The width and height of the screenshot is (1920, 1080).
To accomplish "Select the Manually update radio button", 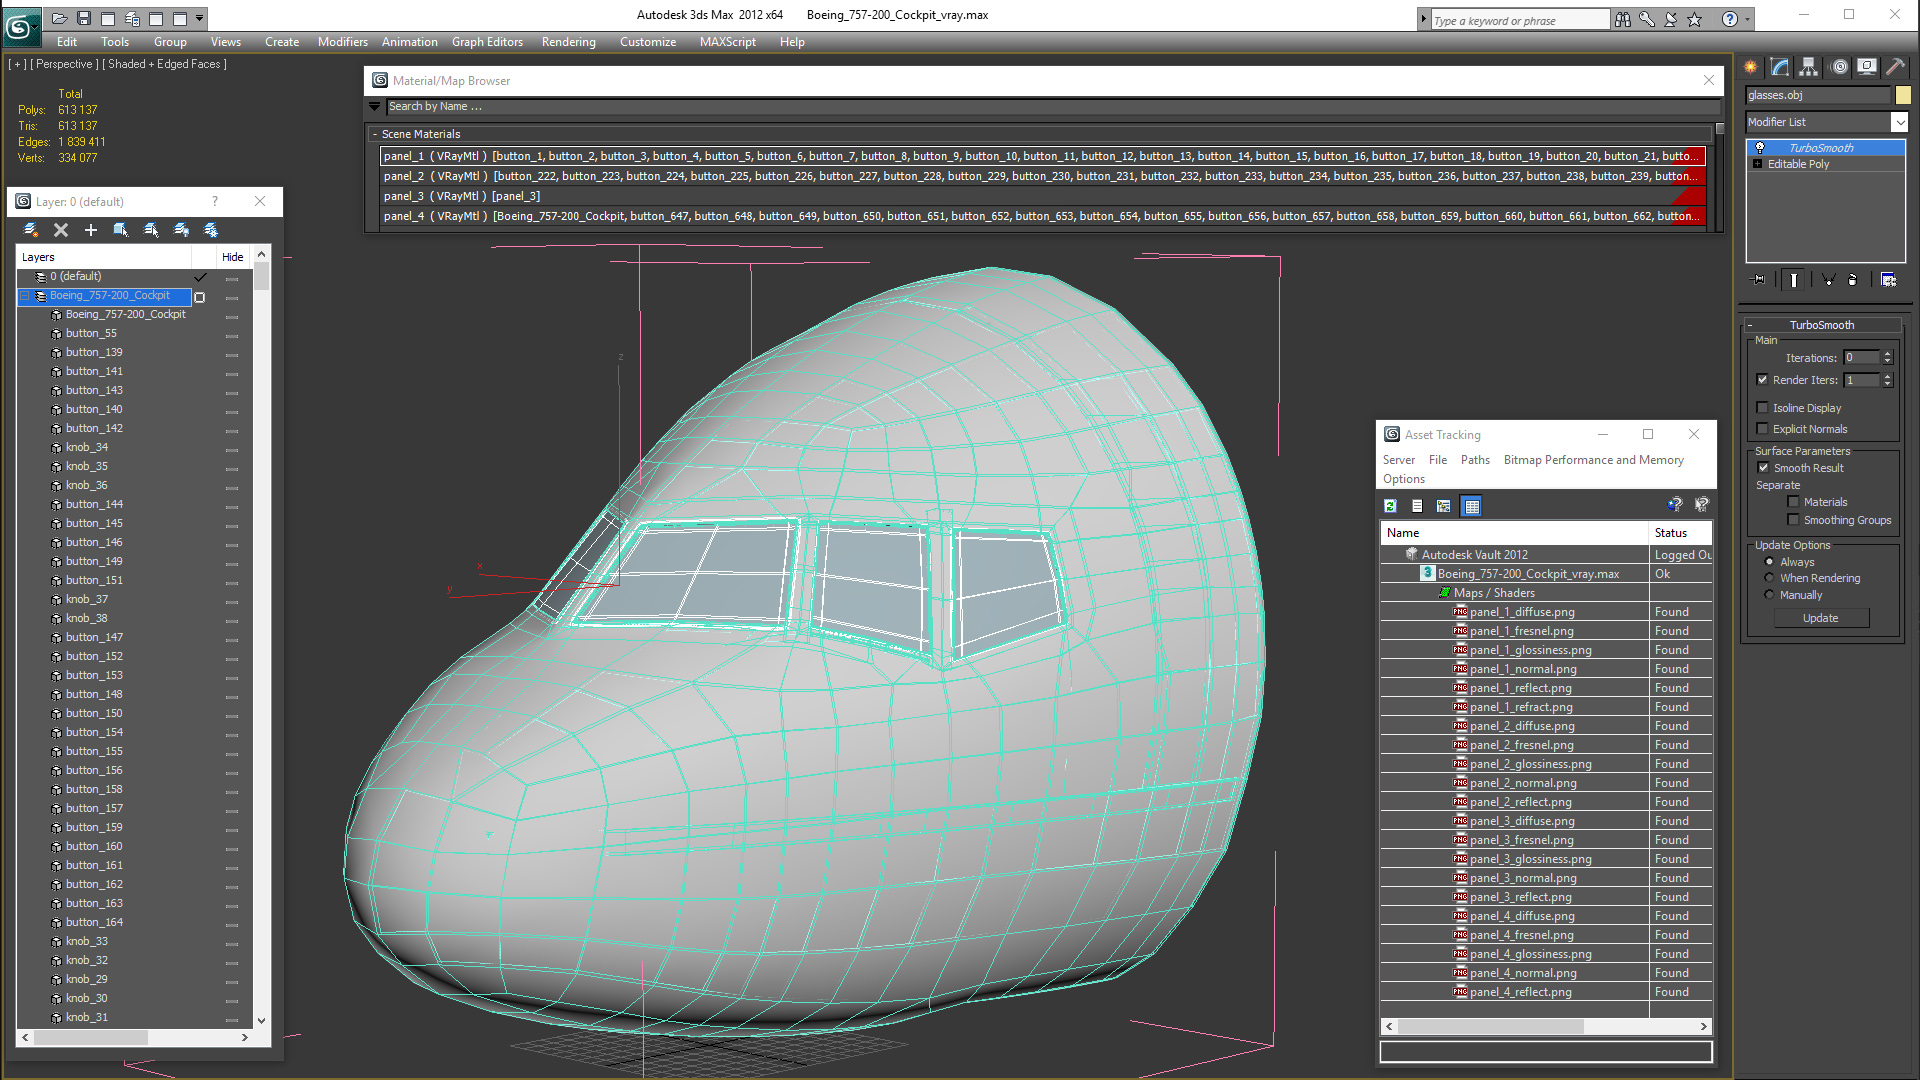I will [1769, 595].
